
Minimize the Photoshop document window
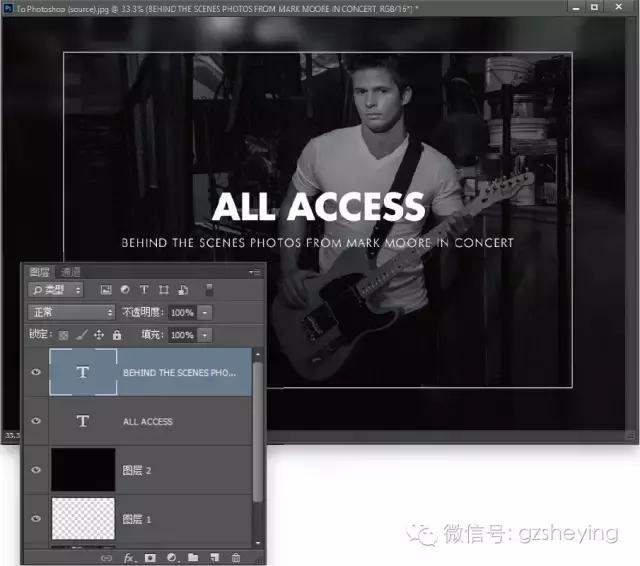coord(576,8)
